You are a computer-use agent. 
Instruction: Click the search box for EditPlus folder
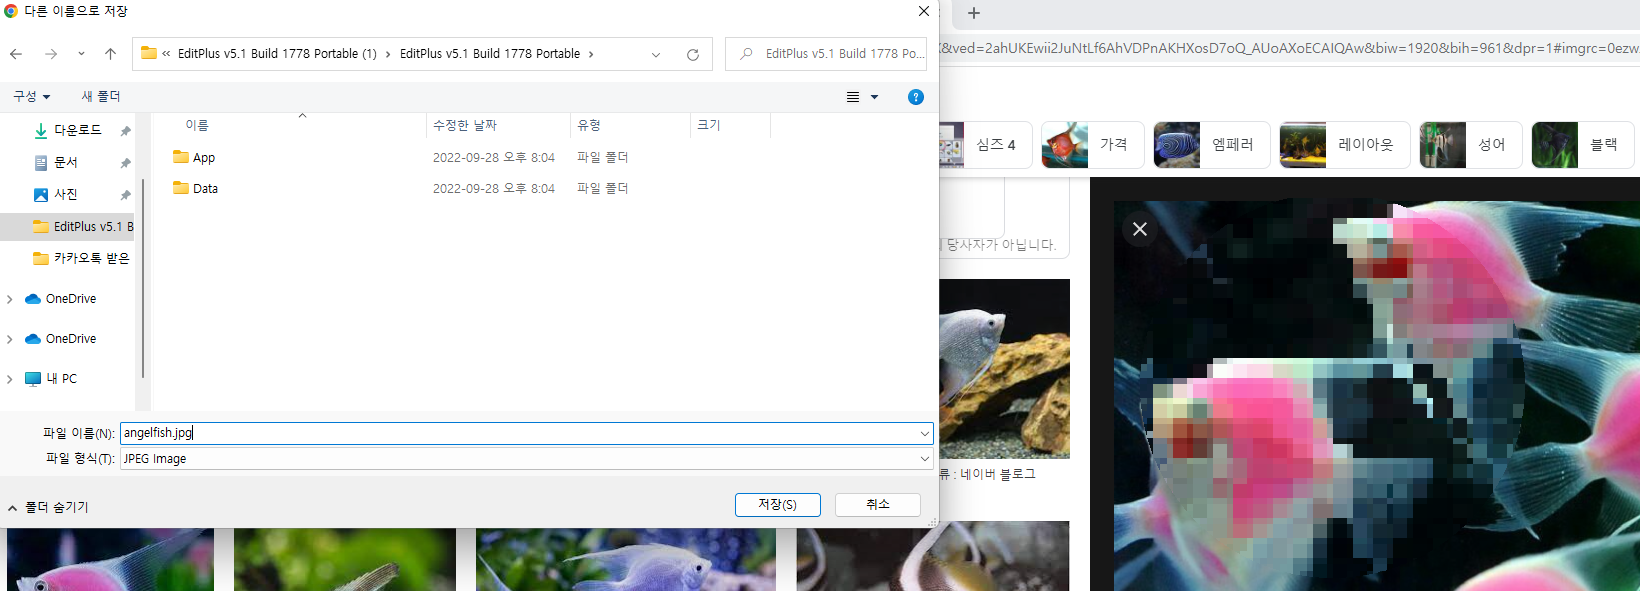(826, 54)
